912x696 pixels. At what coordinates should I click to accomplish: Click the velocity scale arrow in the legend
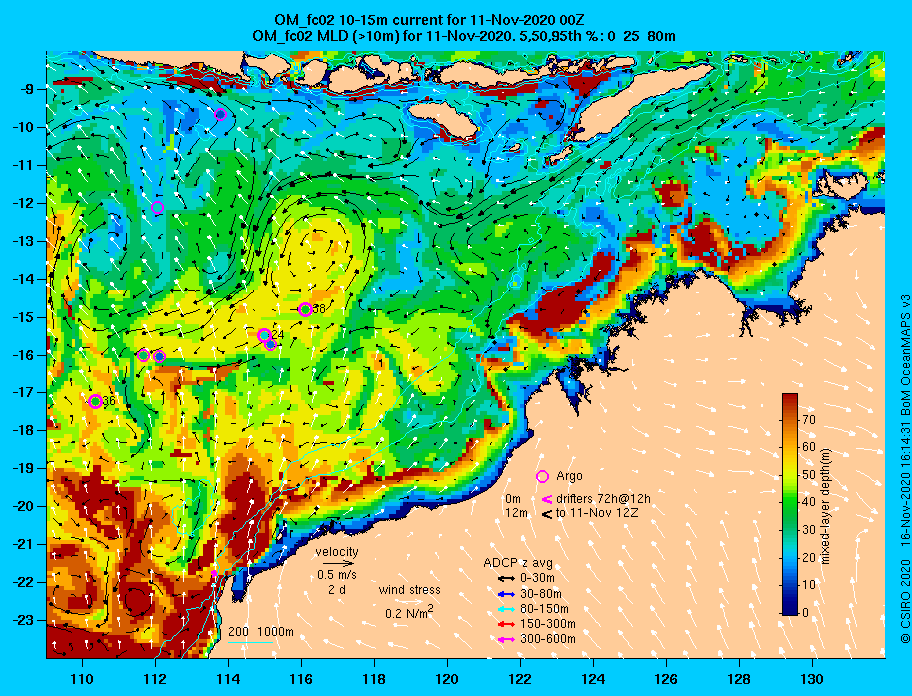pyautogui.click(x=338, y=563)
